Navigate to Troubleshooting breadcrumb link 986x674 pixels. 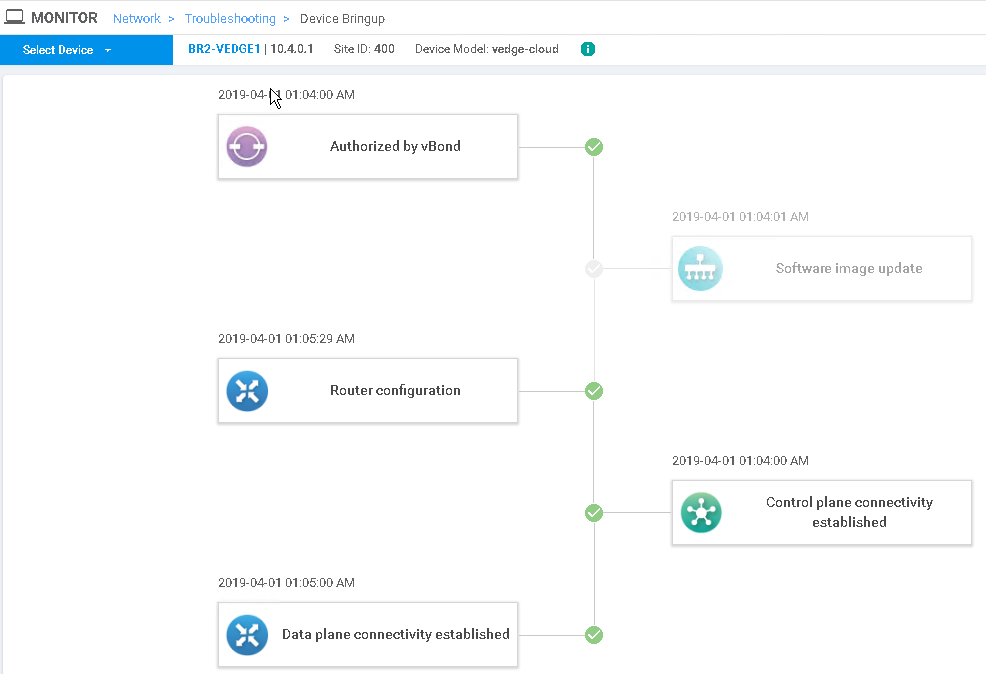(x=230, y=18)
